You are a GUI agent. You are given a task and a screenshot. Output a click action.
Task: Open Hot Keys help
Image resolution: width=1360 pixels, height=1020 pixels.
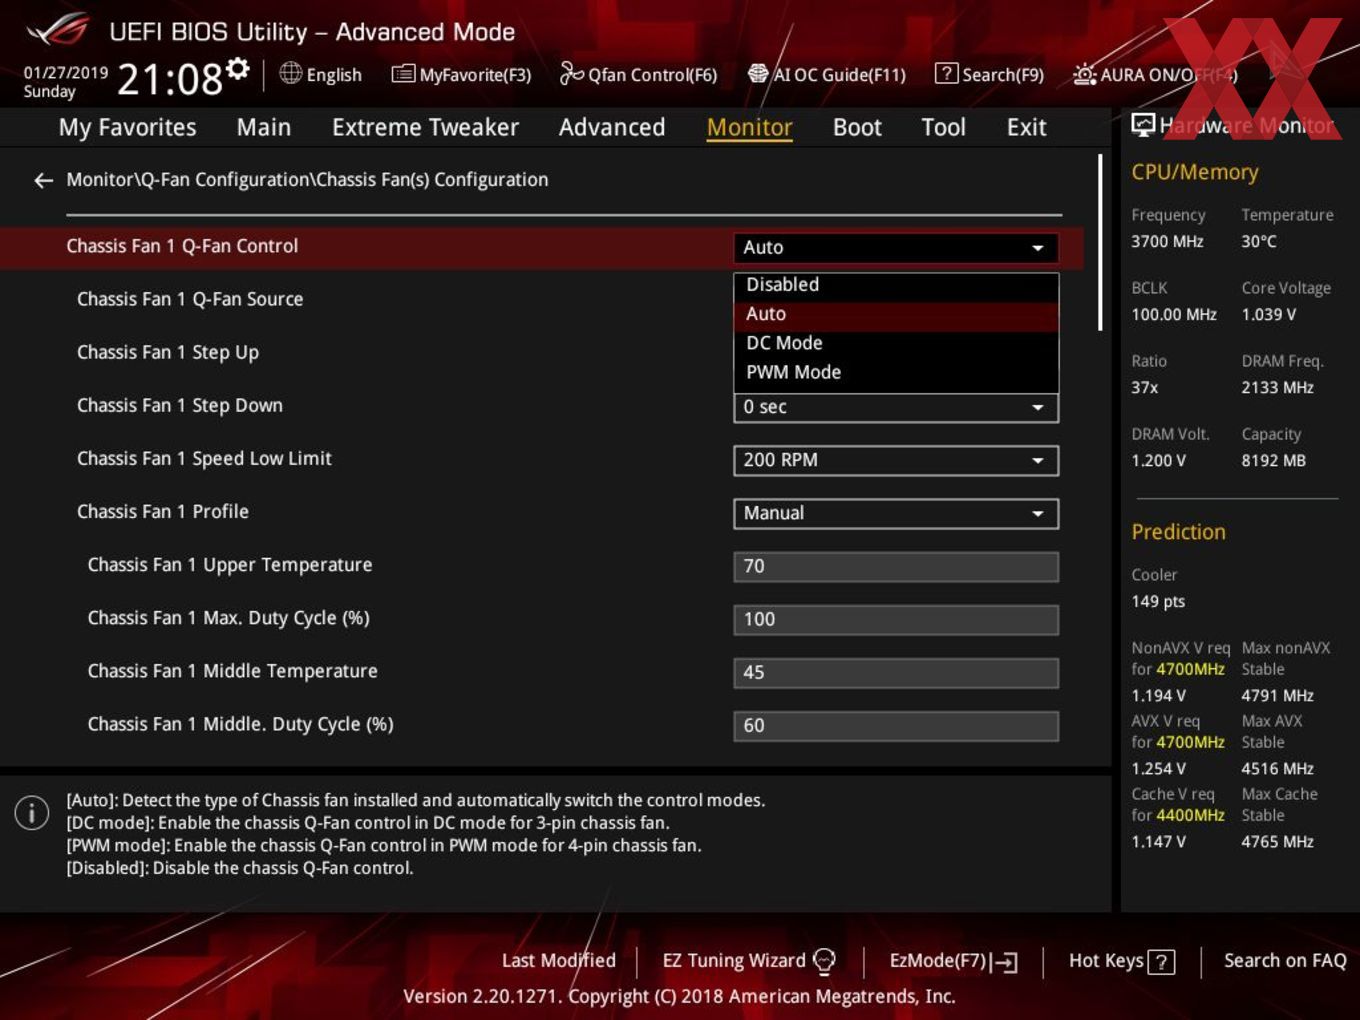click(x=1121, y=961)
